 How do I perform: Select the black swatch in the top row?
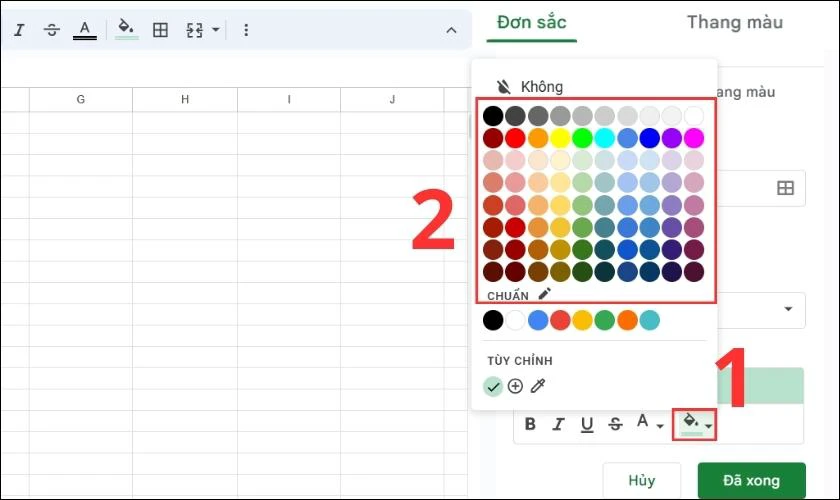493,116
